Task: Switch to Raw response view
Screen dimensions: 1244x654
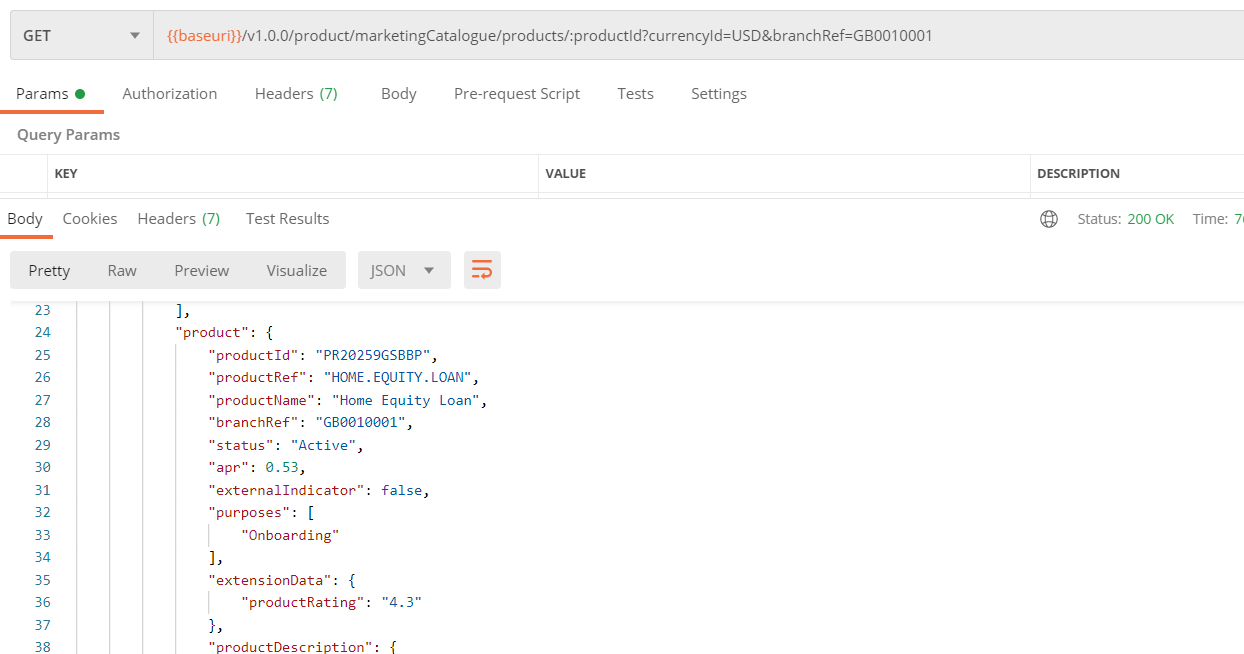Action: (x=122, y=270)
